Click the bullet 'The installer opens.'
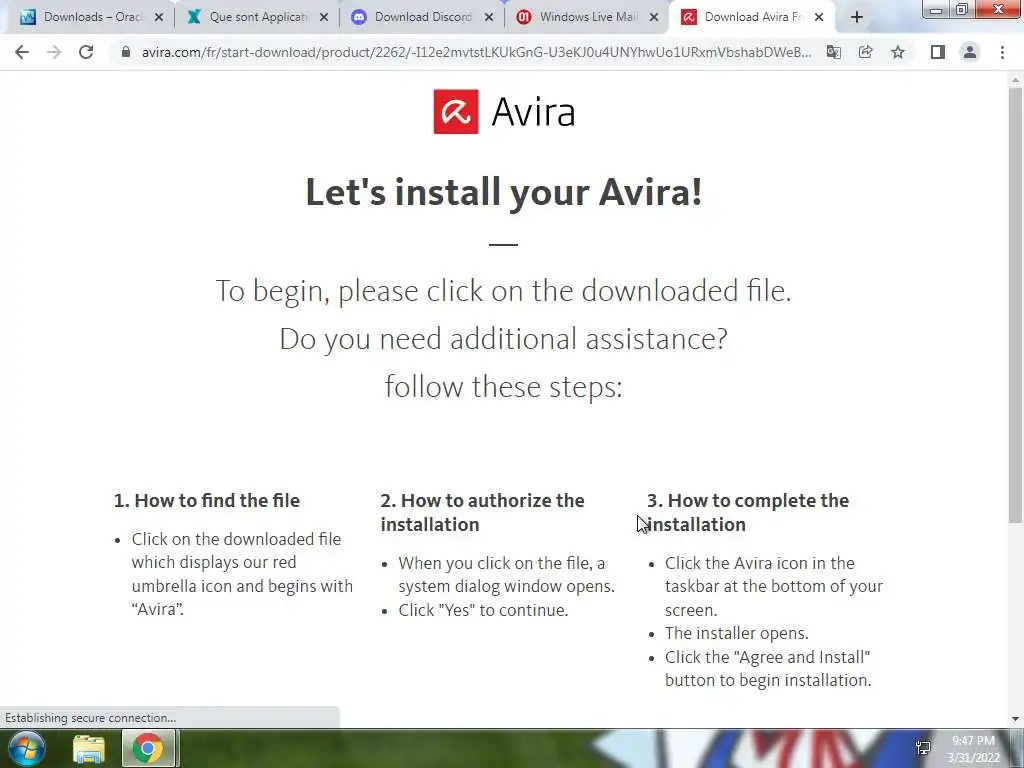 737,633
